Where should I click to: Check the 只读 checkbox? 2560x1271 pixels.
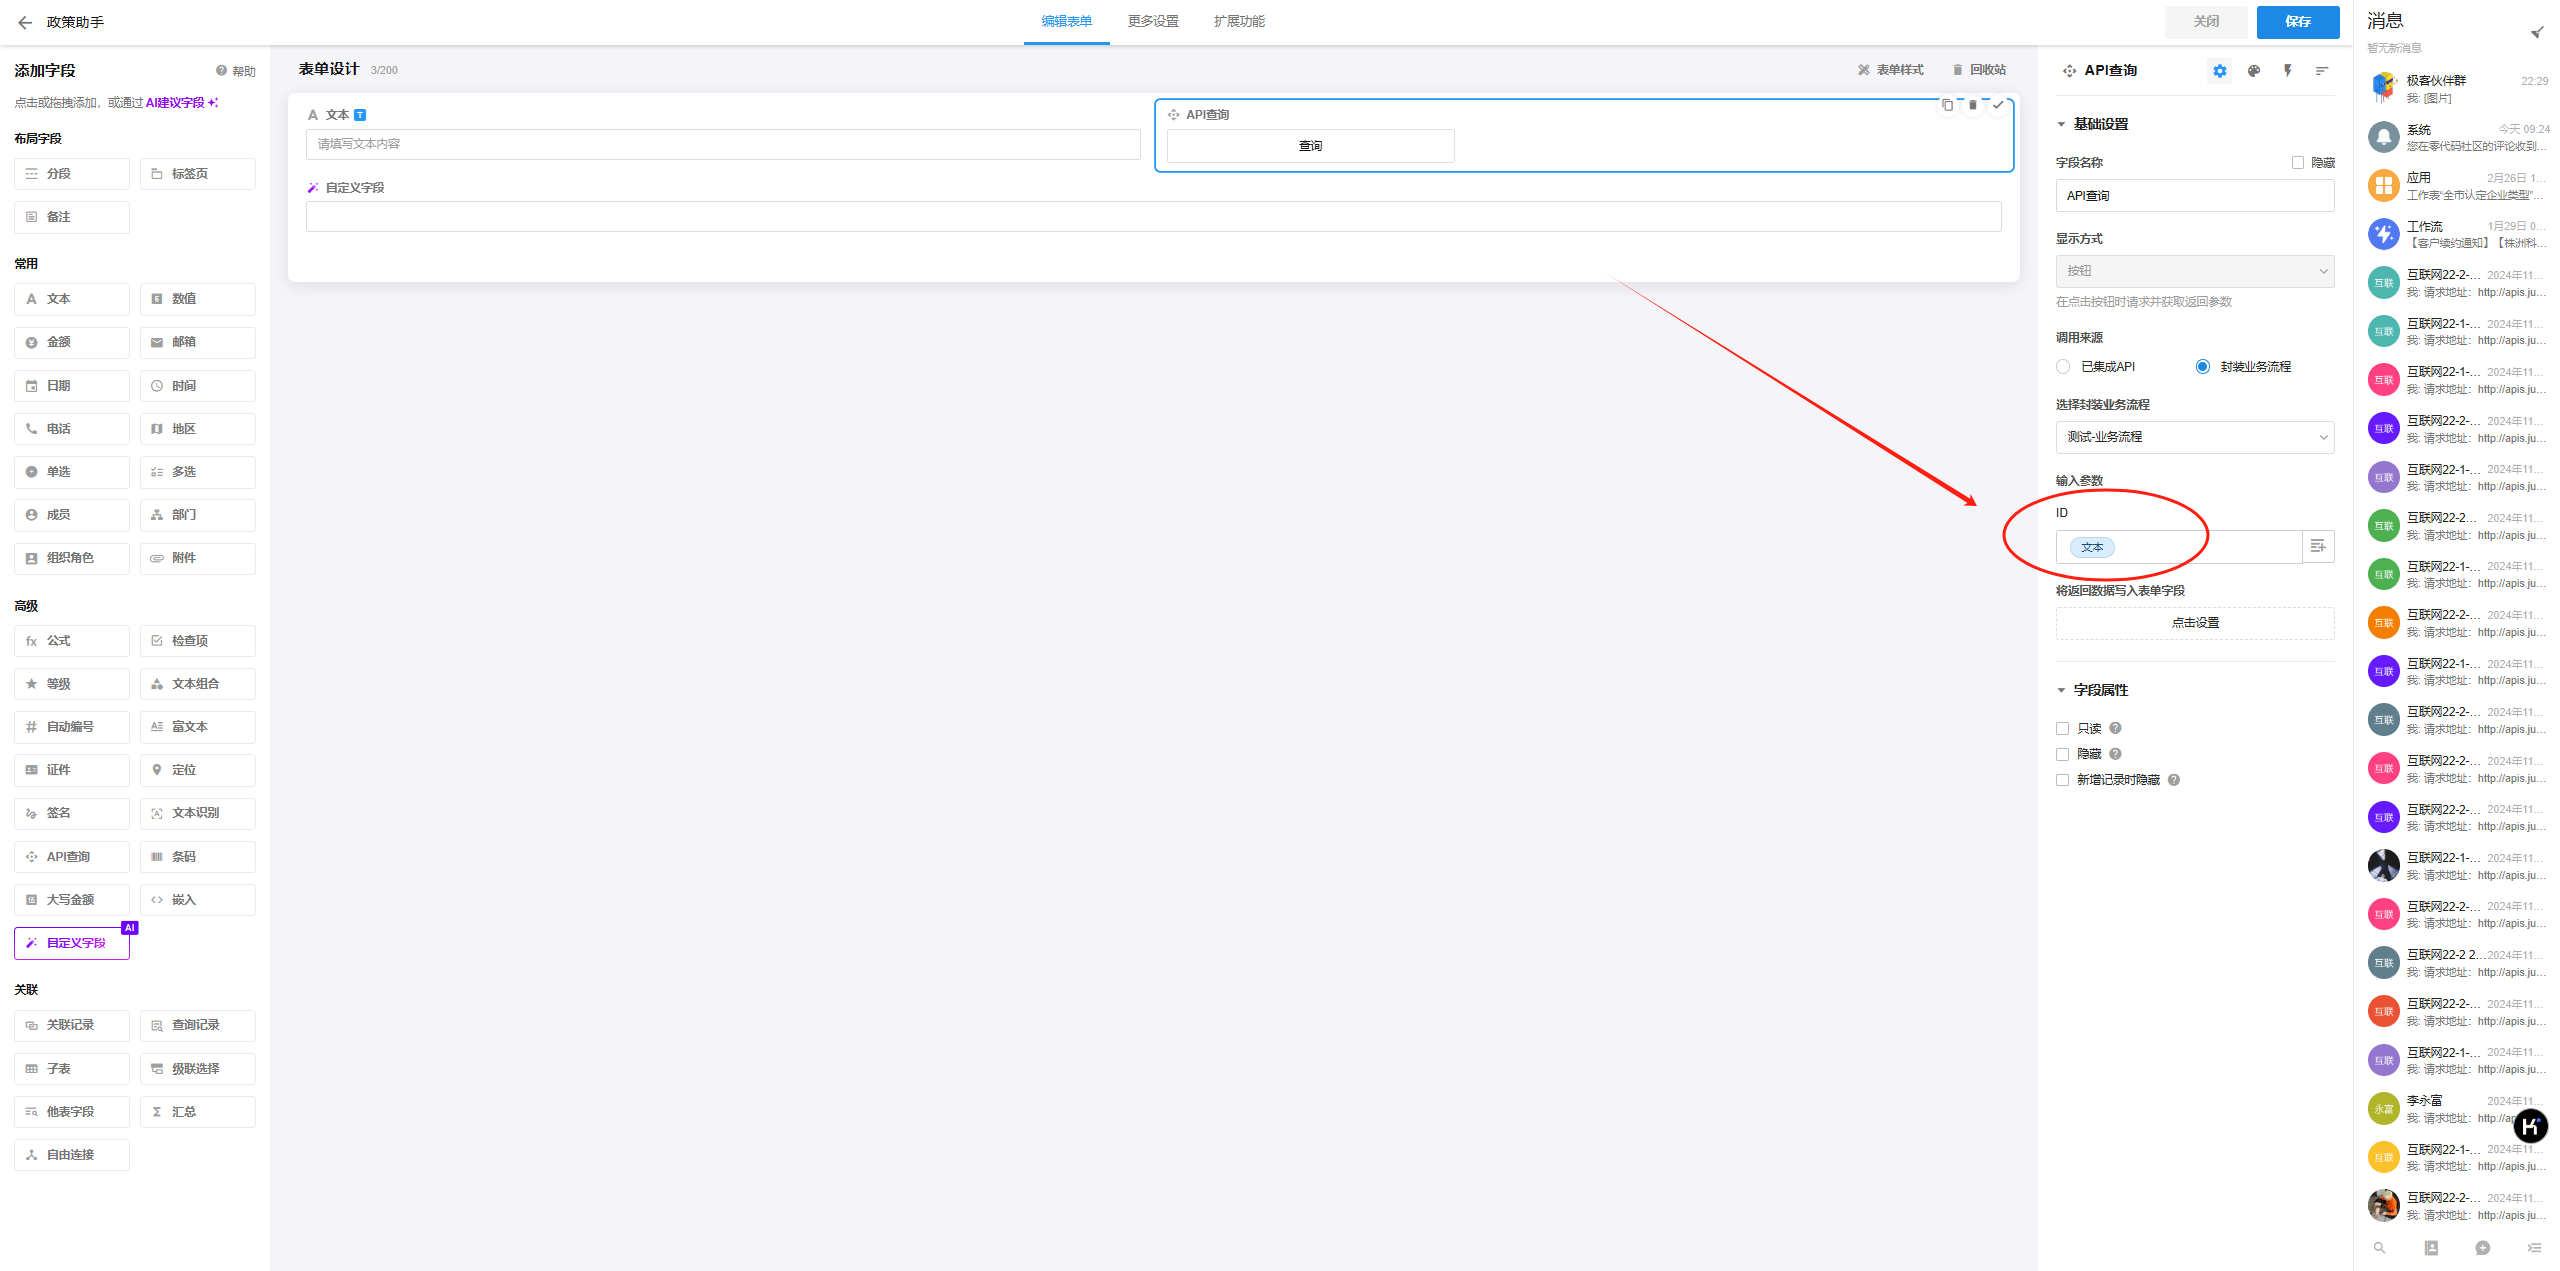2062,729
